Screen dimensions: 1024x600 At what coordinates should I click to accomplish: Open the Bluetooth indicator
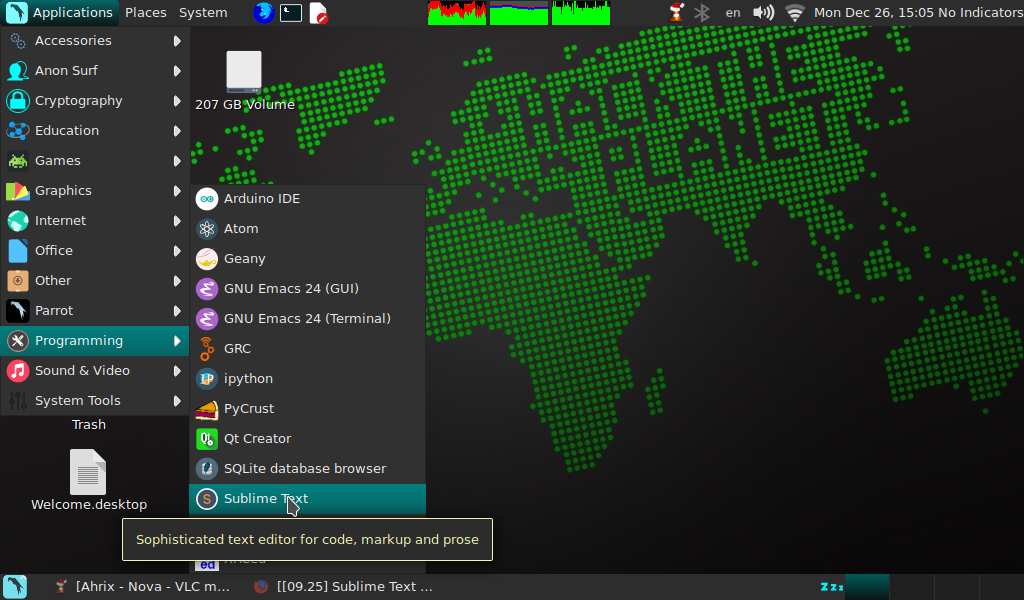[x=702, y=12]
